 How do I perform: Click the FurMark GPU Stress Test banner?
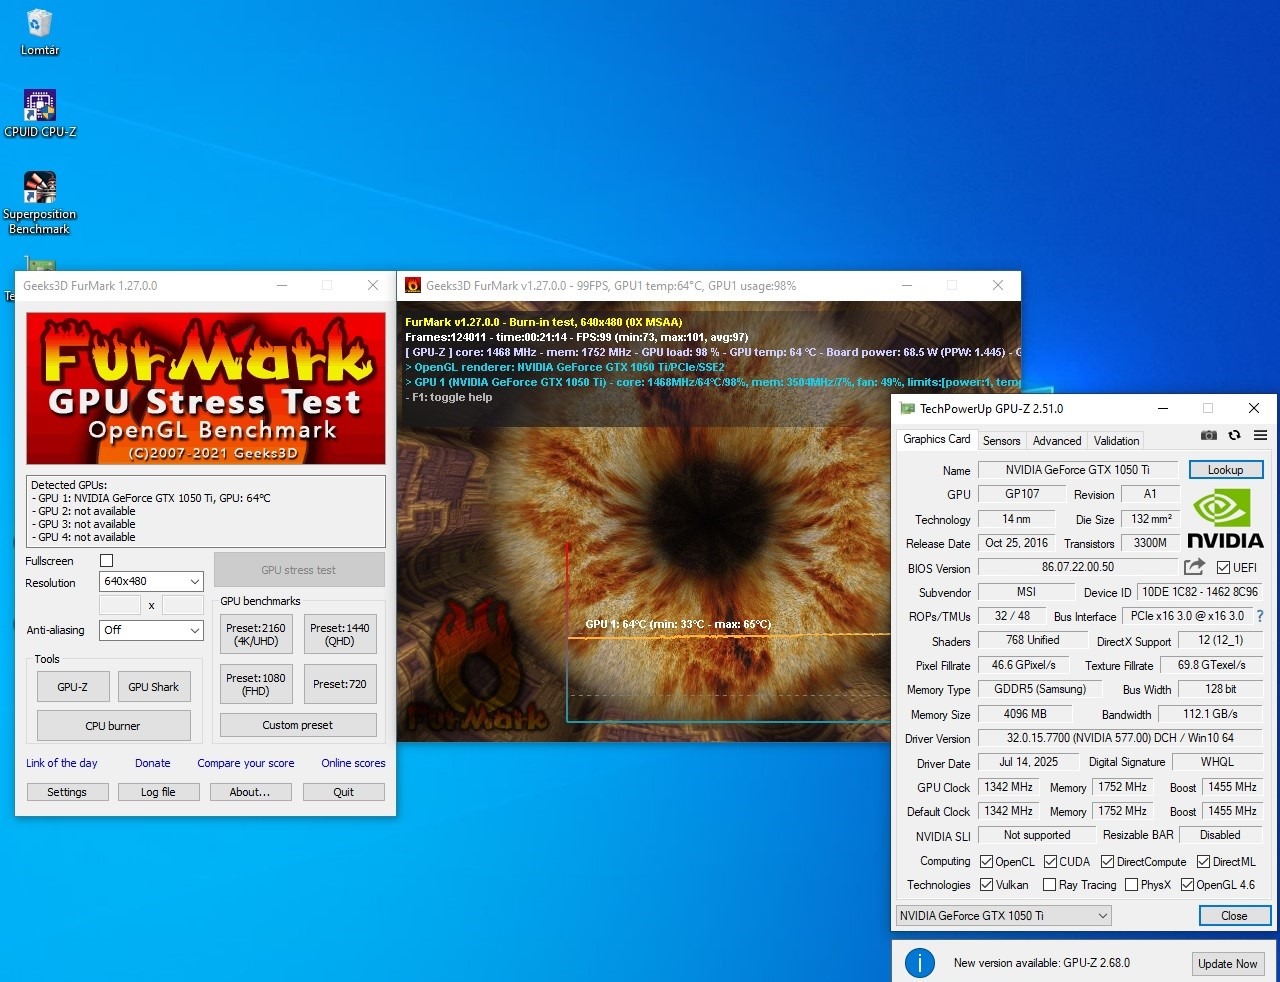[206, 388]
